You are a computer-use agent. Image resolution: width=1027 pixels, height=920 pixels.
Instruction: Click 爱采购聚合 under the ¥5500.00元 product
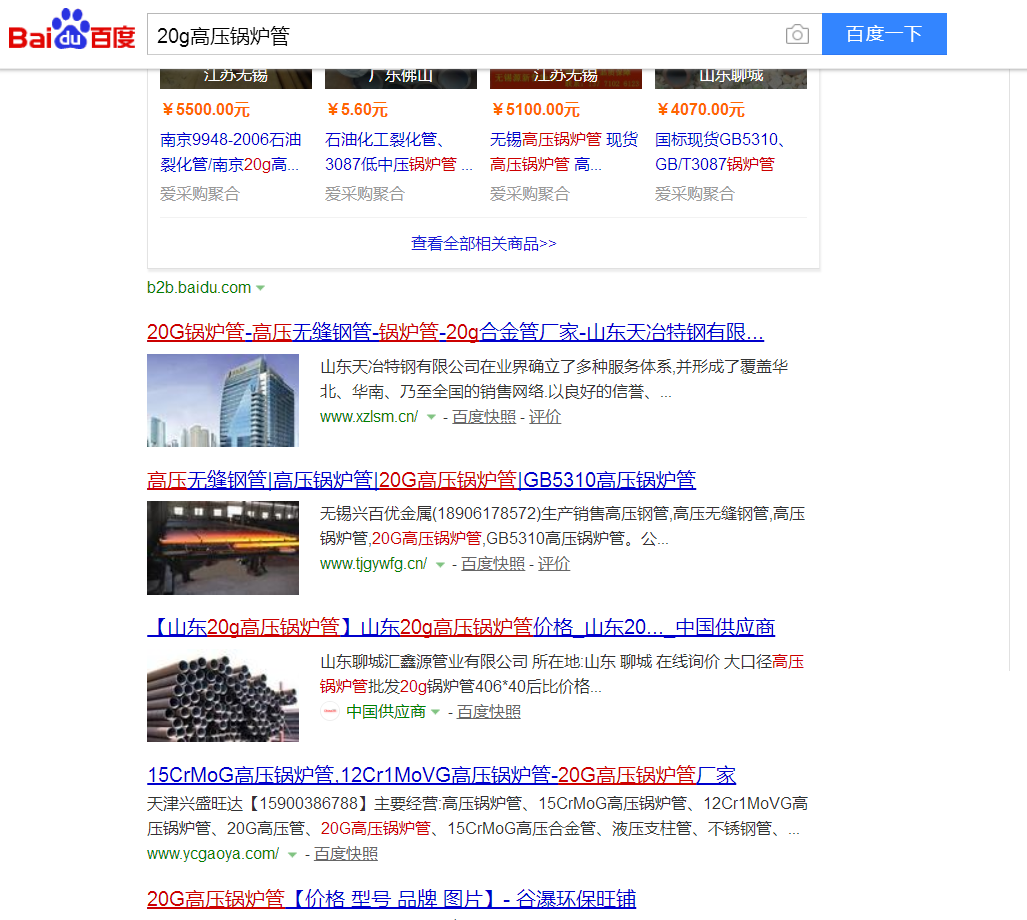(x=200, y=194)
